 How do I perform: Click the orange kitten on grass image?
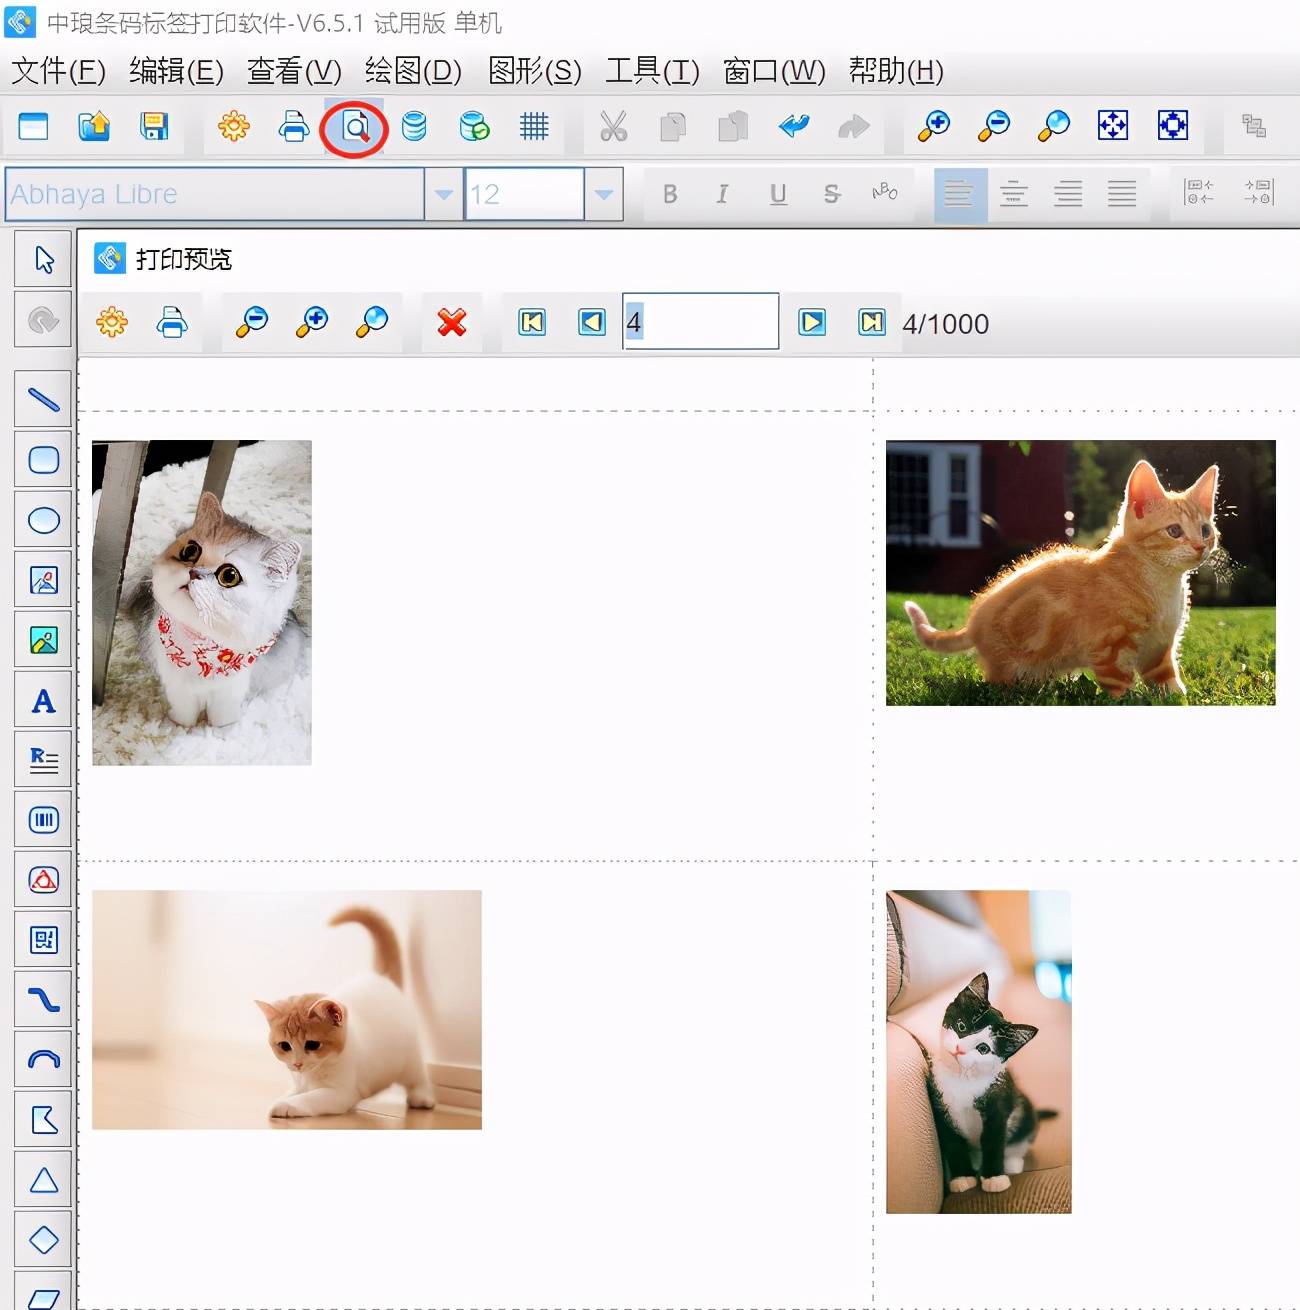pyautogui.click(x=1080, y=573)
